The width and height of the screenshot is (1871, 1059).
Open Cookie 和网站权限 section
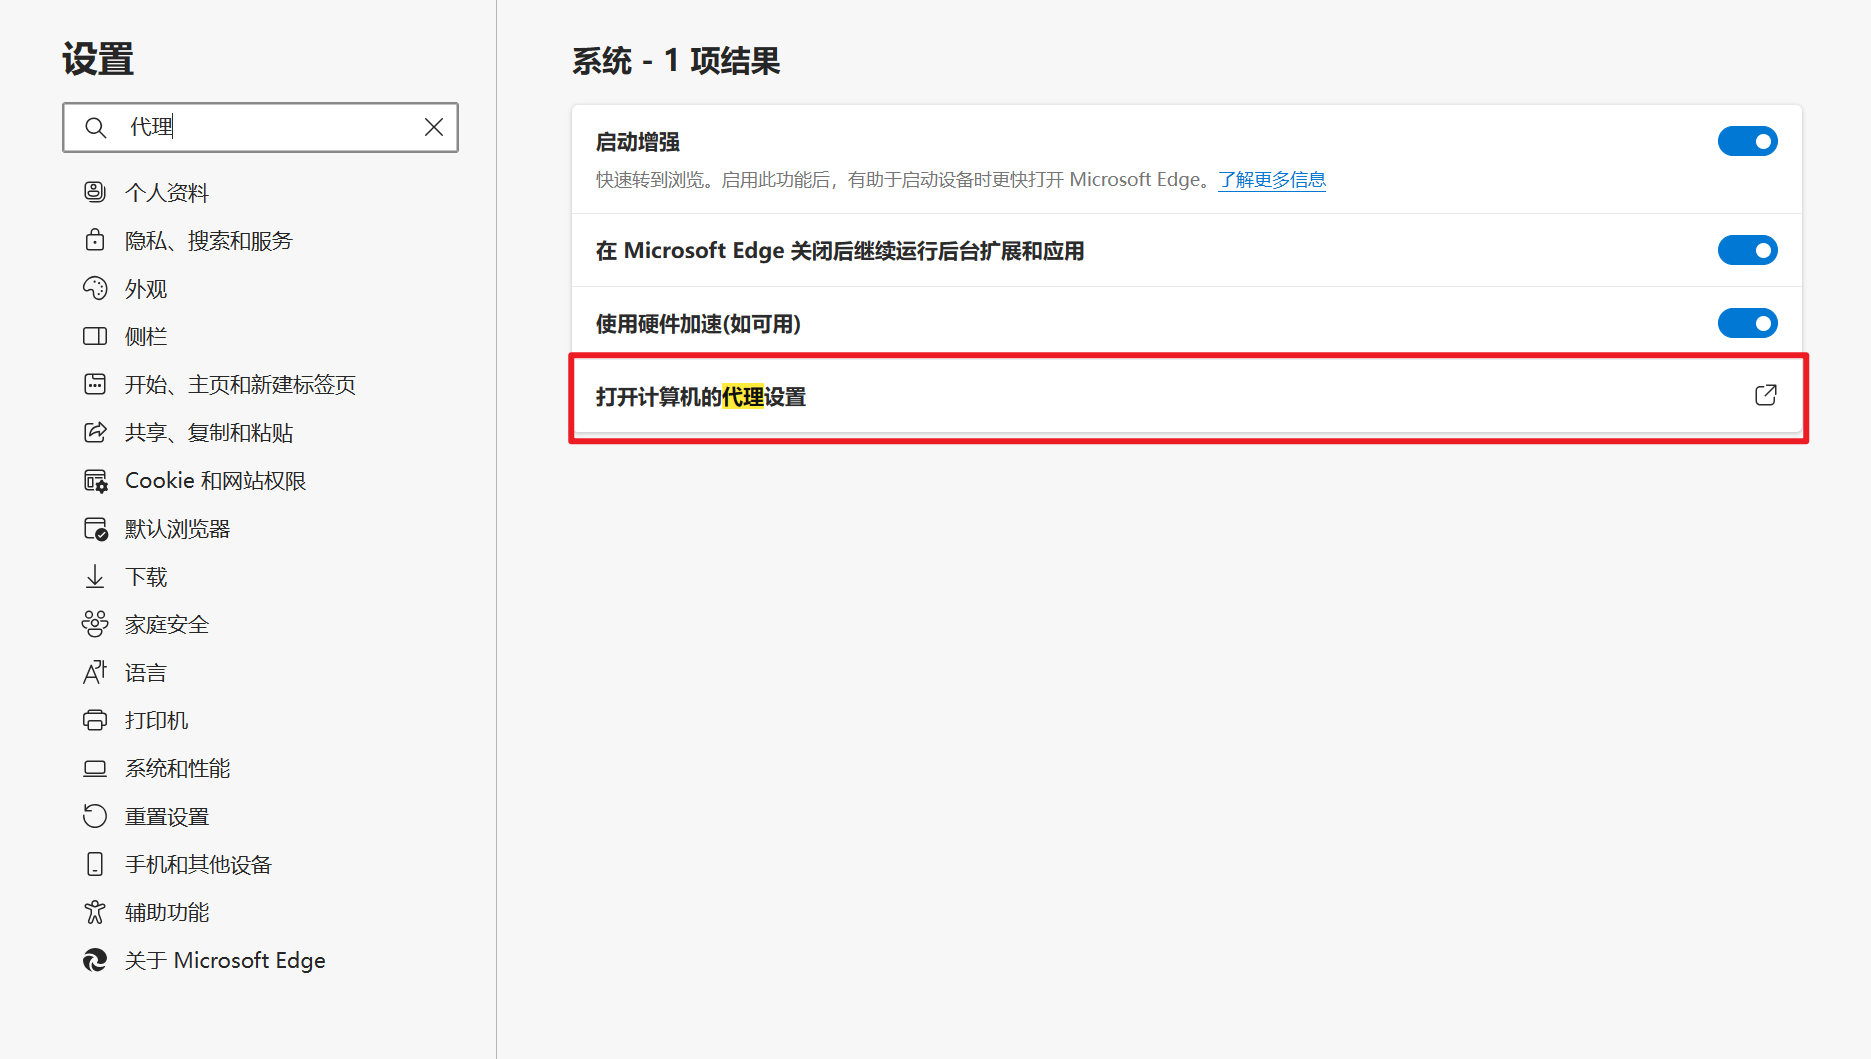pos(215,481)
